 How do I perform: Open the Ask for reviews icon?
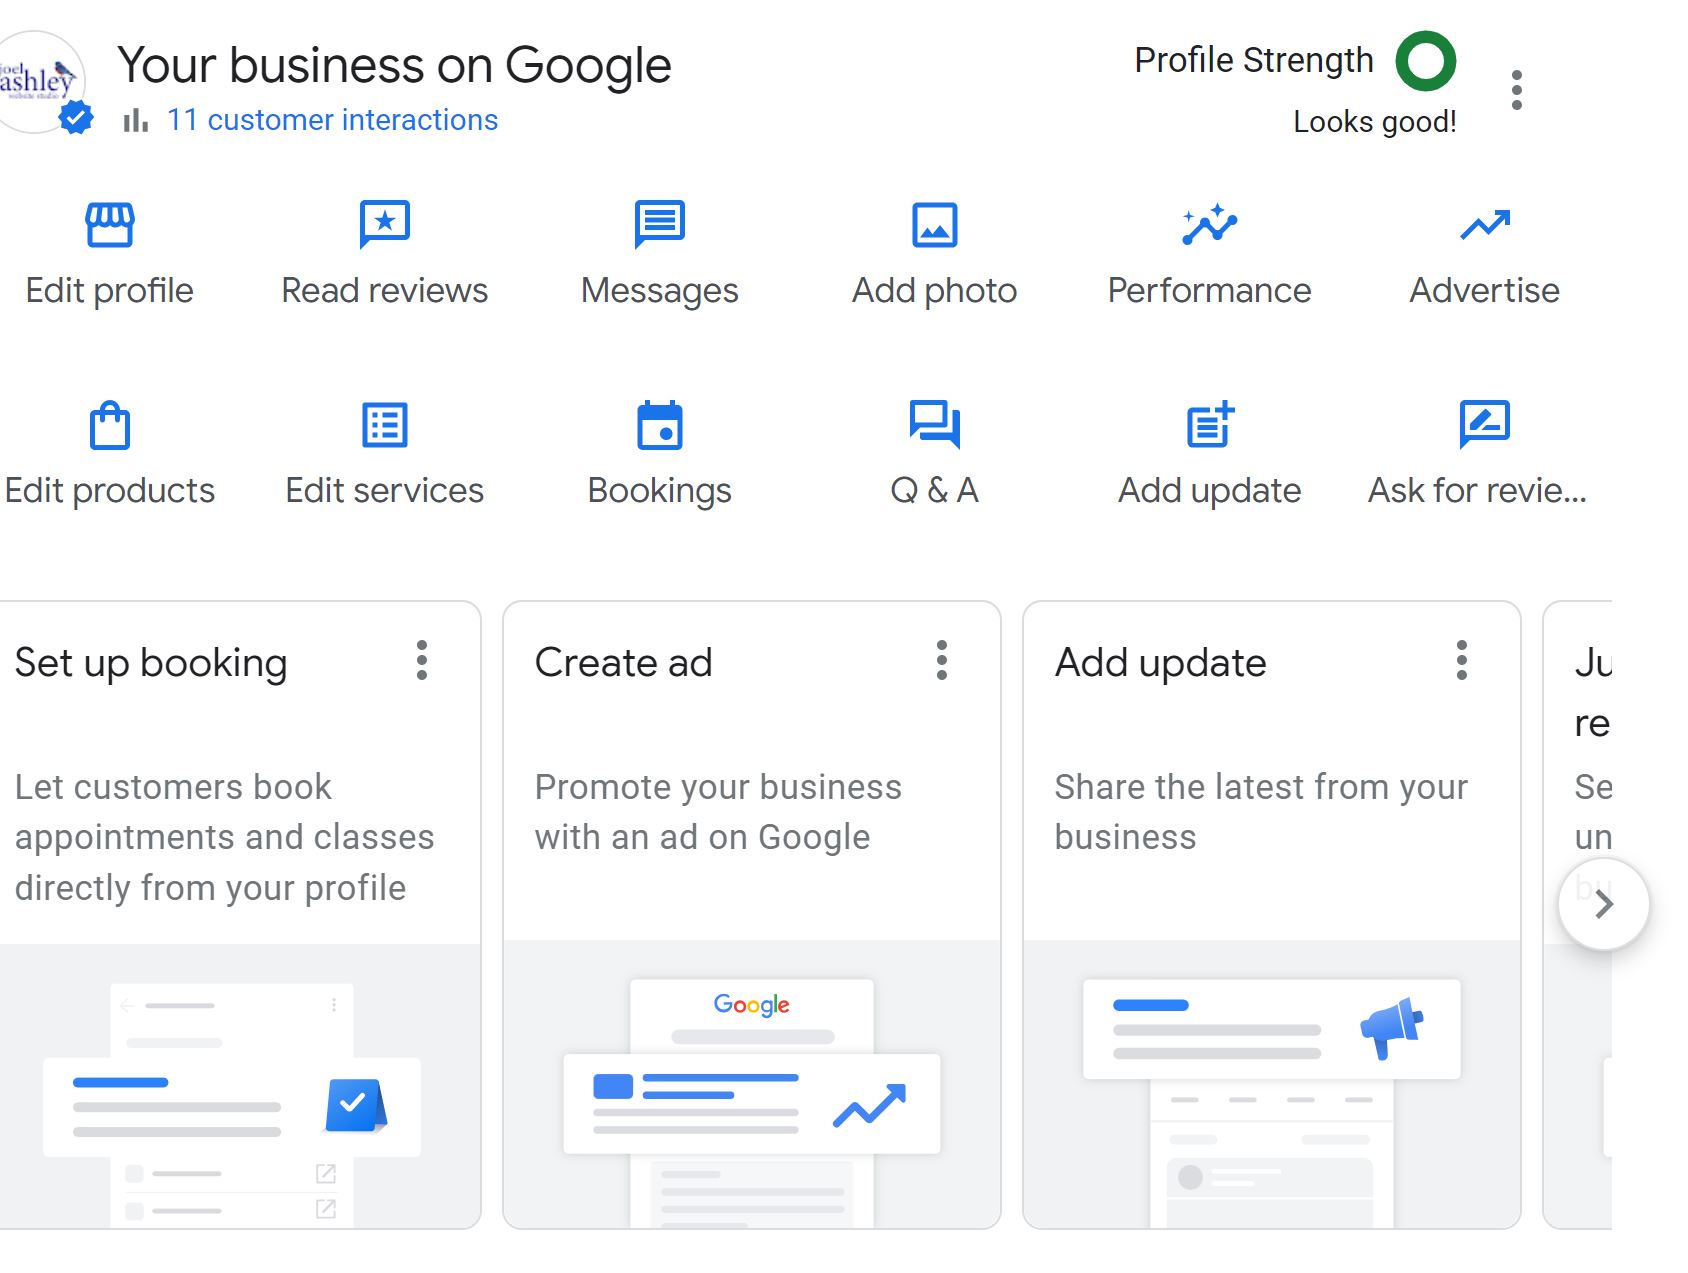click(1484, 424)
